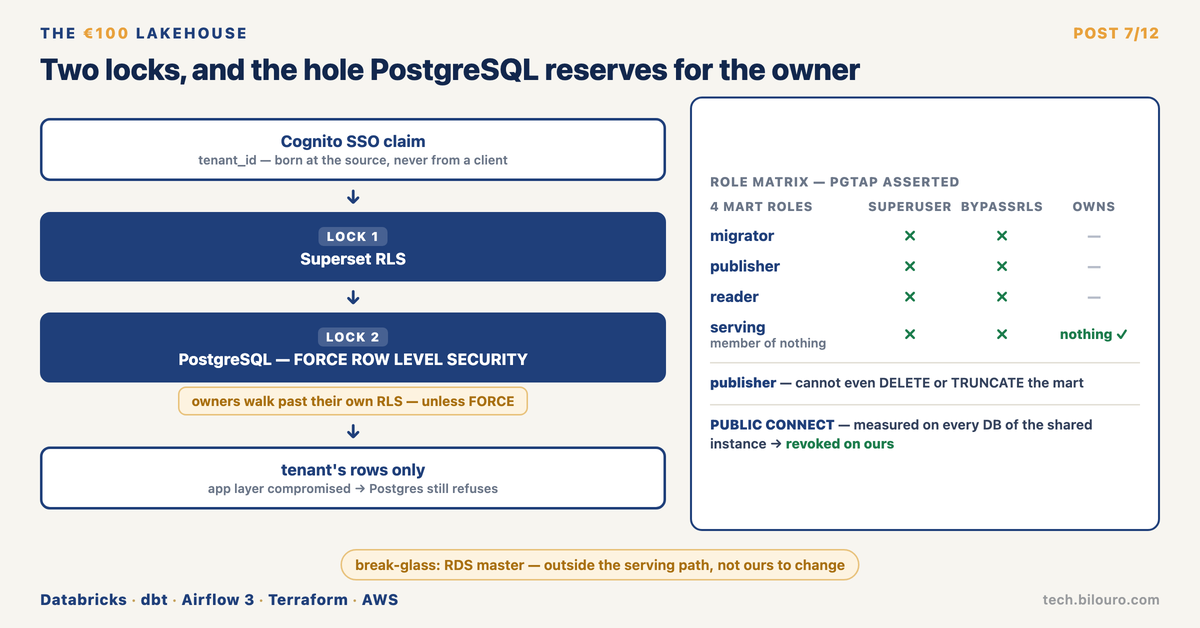Viewport: 1200px width, 628px height.
Task: Click publisher's BYPASSRLS cross mark
Action: coord(1002,267)
